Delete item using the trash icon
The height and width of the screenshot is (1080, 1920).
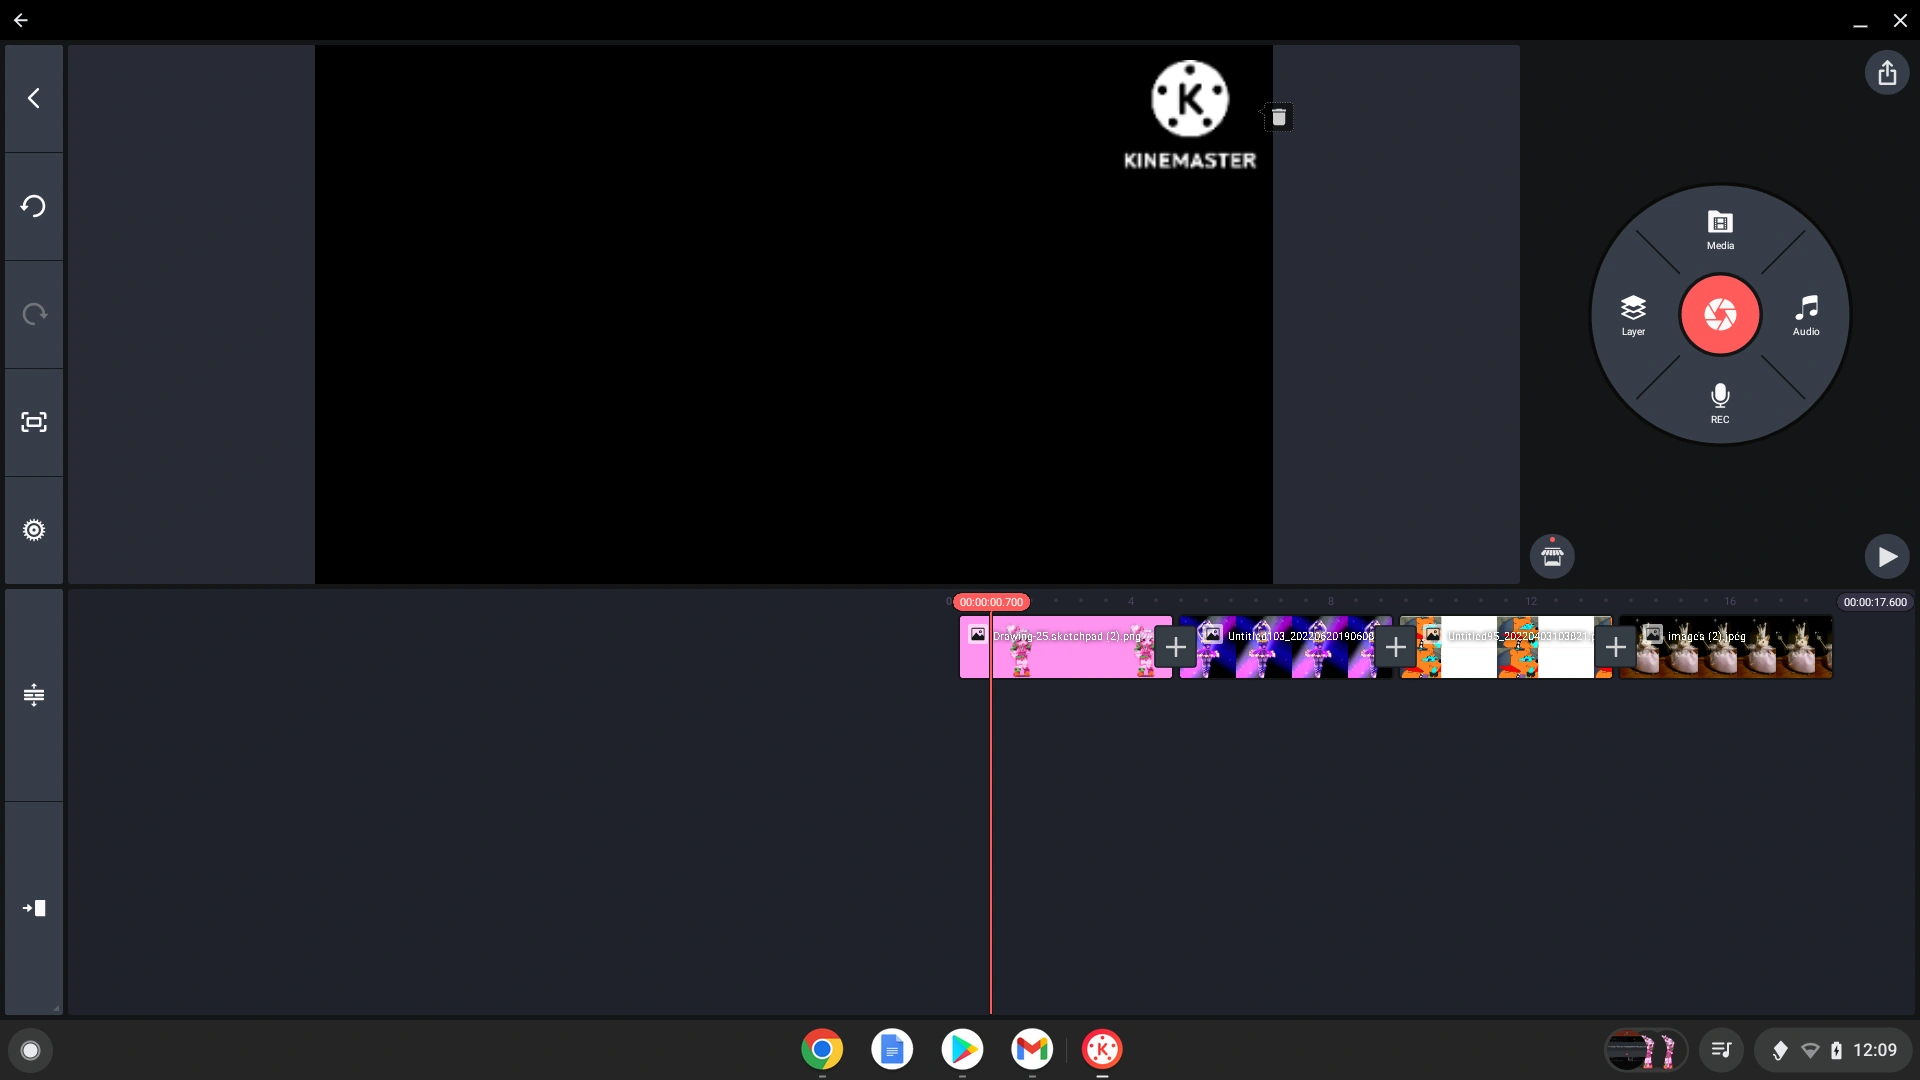1279,117
